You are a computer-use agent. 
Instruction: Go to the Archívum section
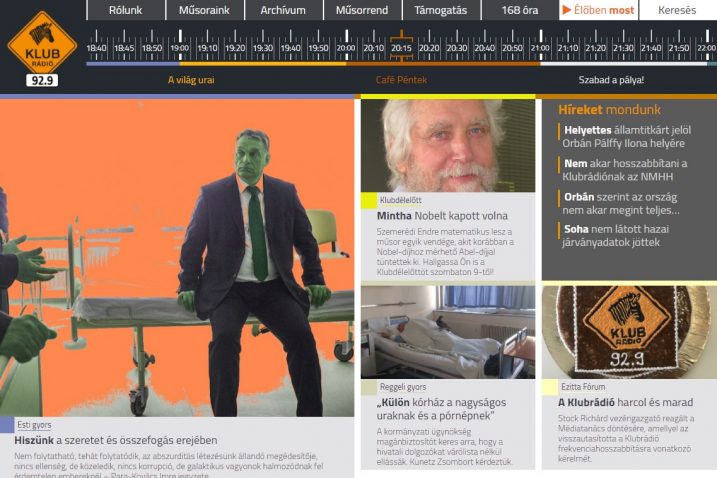click(283, 10)
